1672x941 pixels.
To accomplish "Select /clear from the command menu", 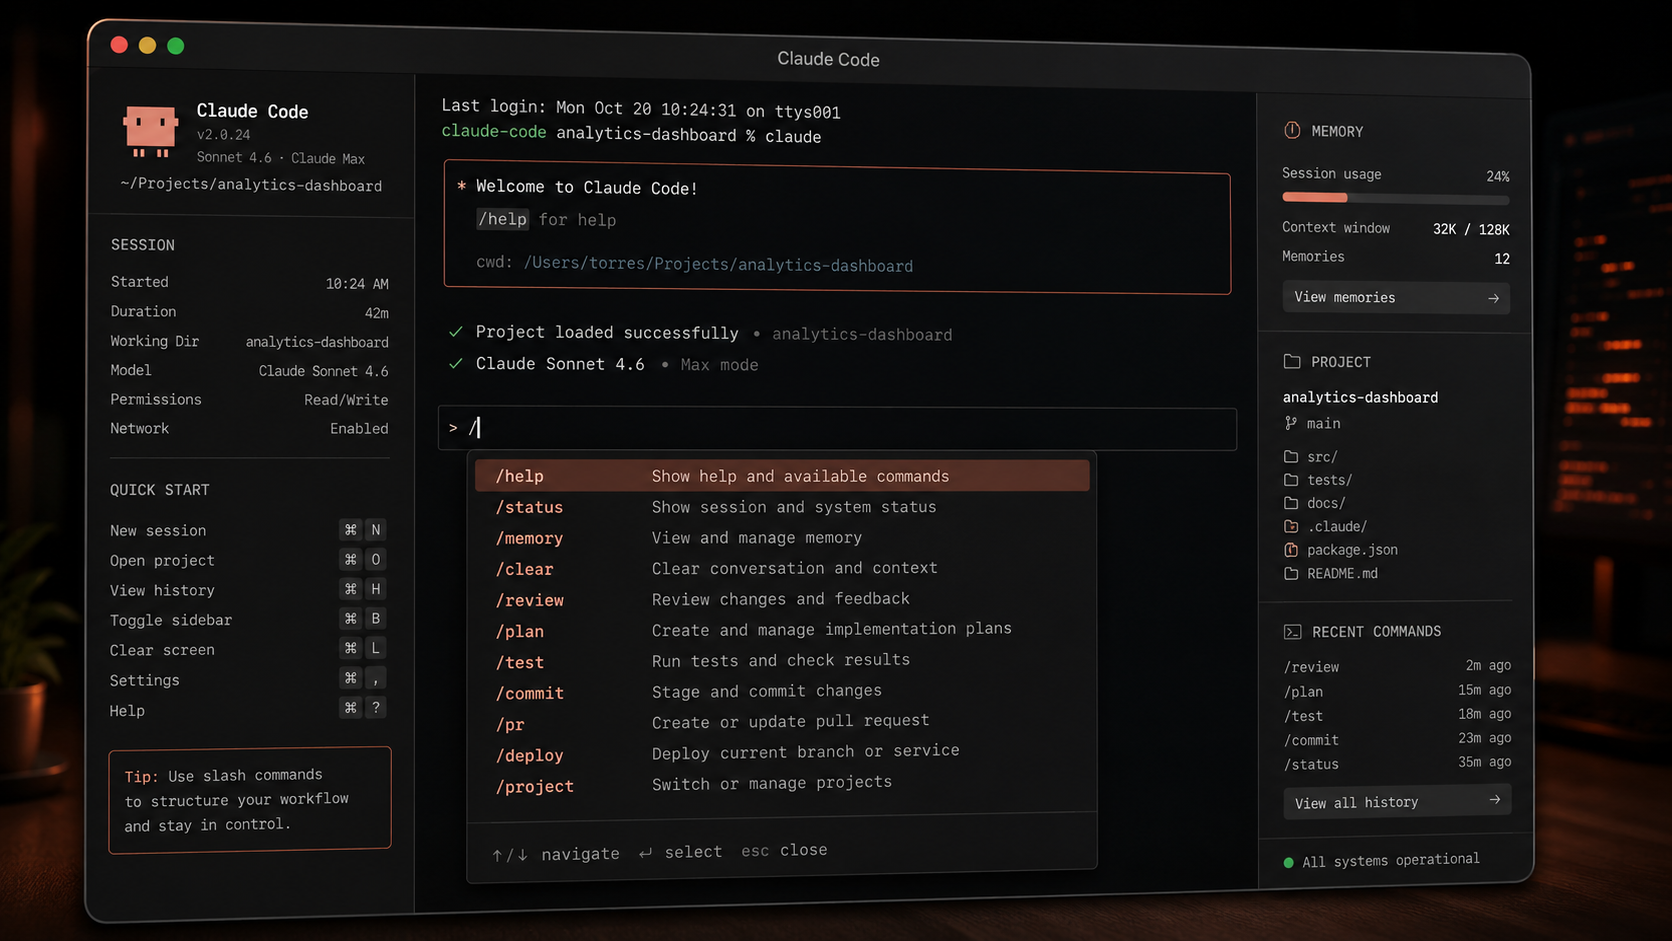I will click(782, 569).
